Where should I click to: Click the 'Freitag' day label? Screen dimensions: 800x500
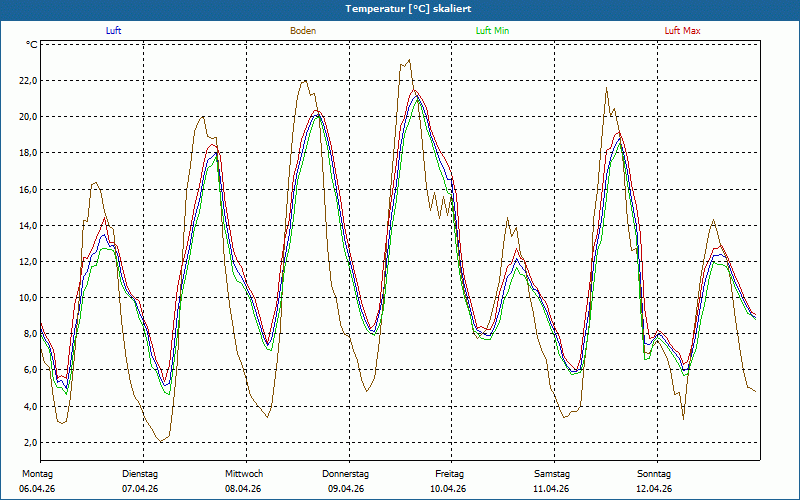pyautogui.click(x=449, y=474)
